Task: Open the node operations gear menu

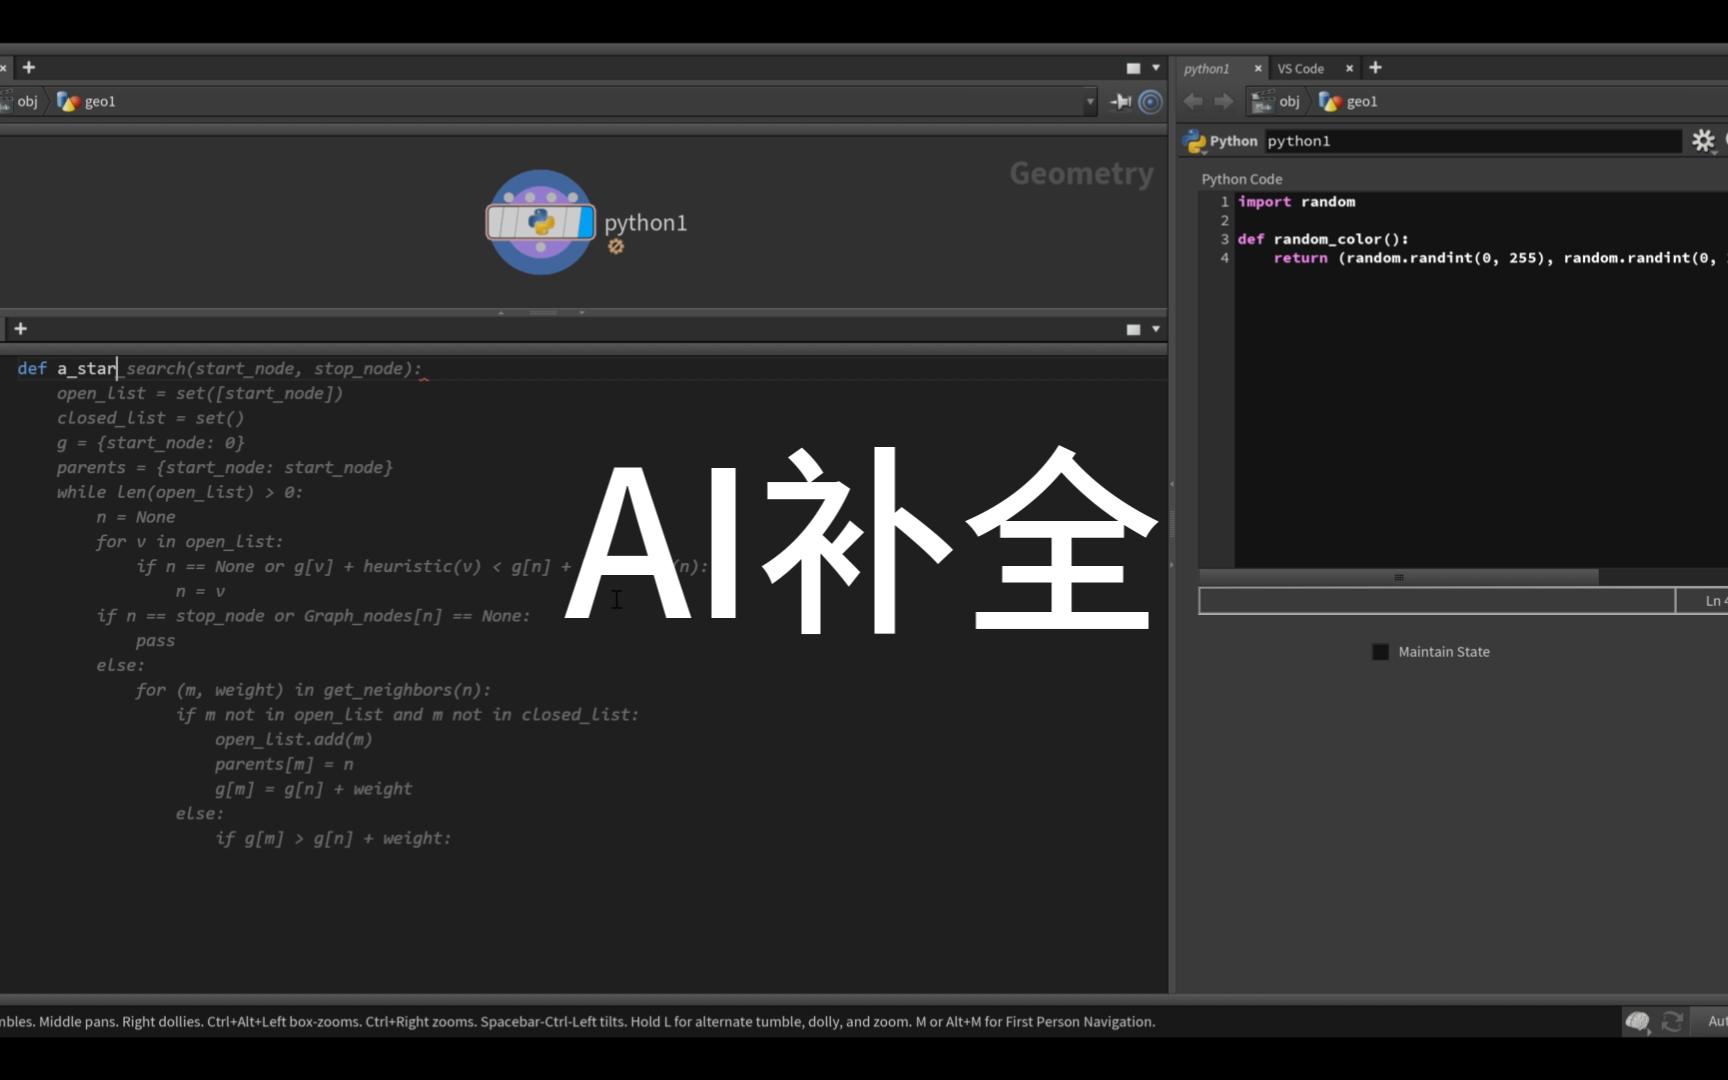Action: [x=1704, y=141]
